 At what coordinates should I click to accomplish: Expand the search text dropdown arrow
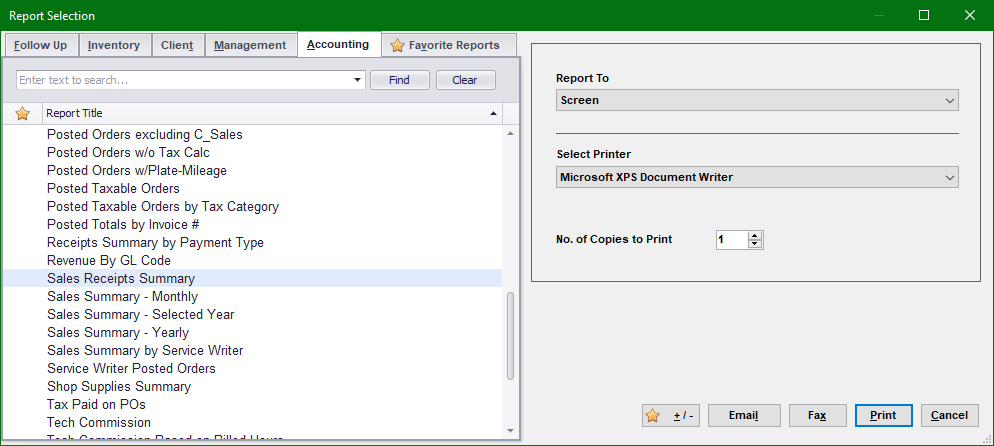point(358,80)
